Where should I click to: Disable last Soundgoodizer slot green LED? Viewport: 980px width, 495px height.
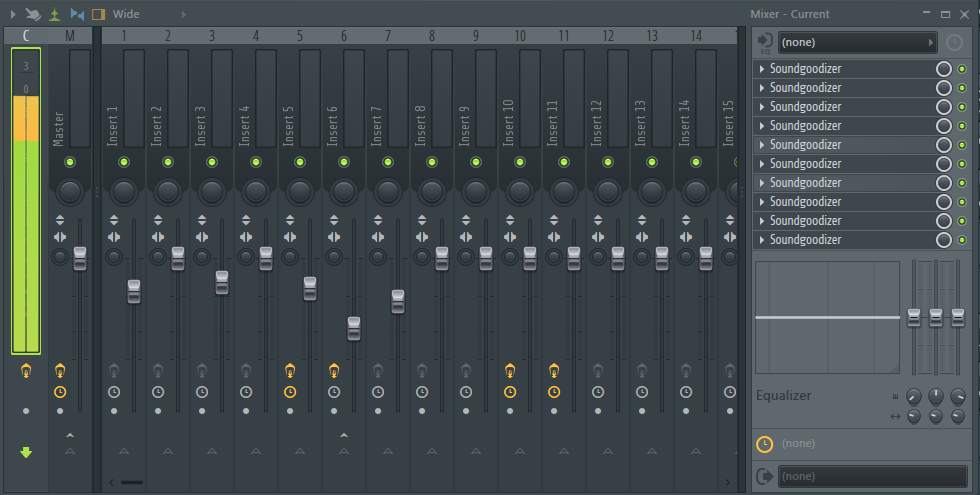962,240
